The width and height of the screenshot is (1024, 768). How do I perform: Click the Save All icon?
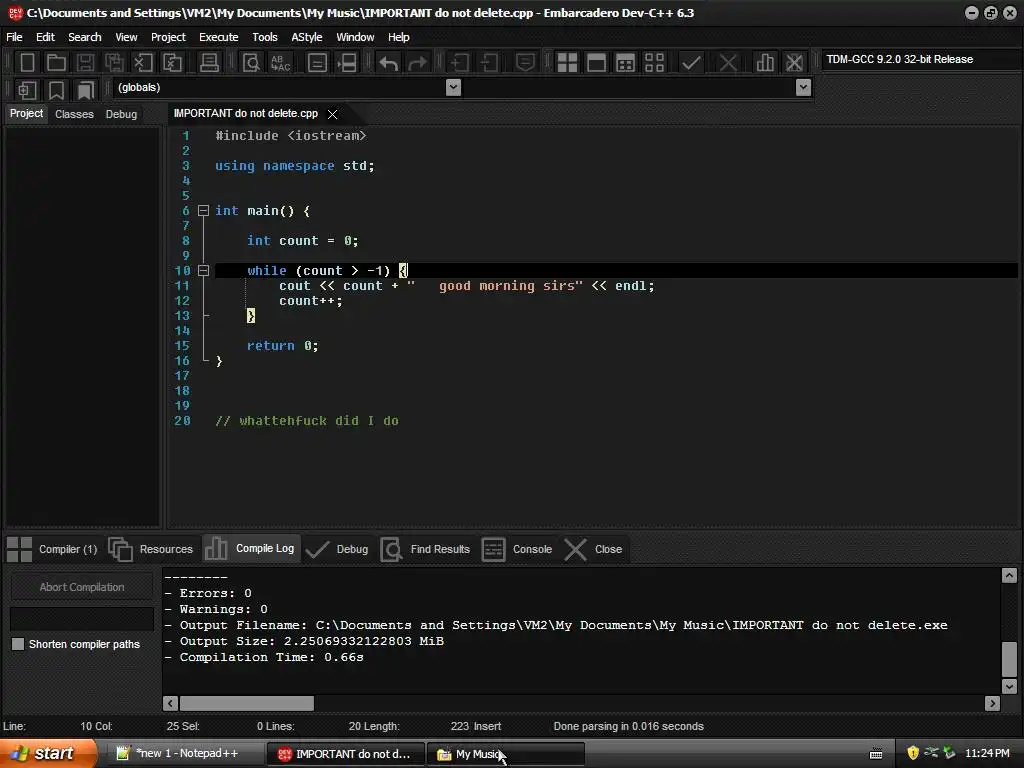[x=114, y=63]
